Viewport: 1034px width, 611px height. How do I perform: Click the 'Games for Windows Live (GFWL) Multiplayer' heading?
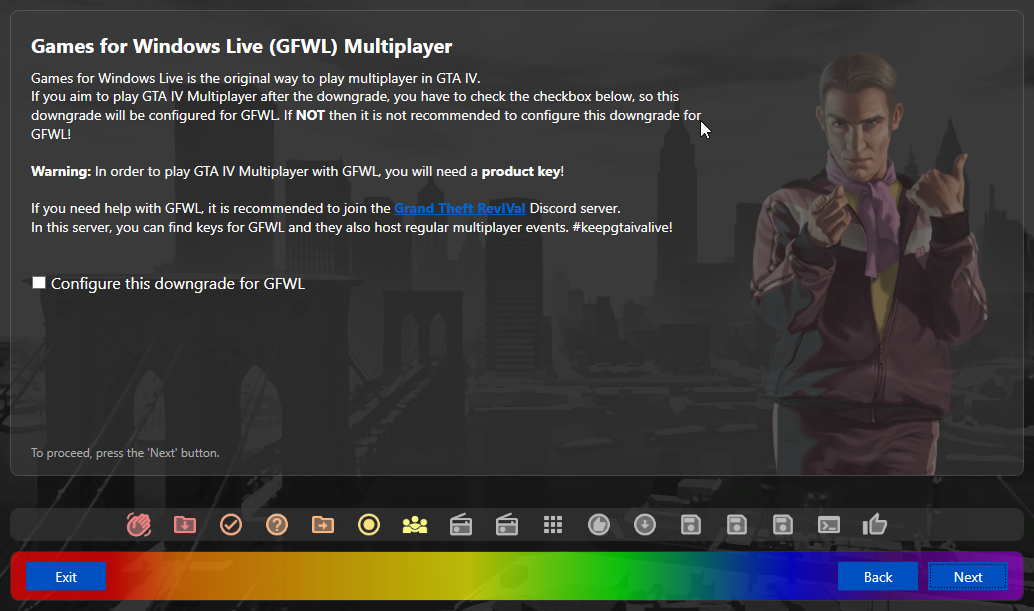click(x=241, y=46)
